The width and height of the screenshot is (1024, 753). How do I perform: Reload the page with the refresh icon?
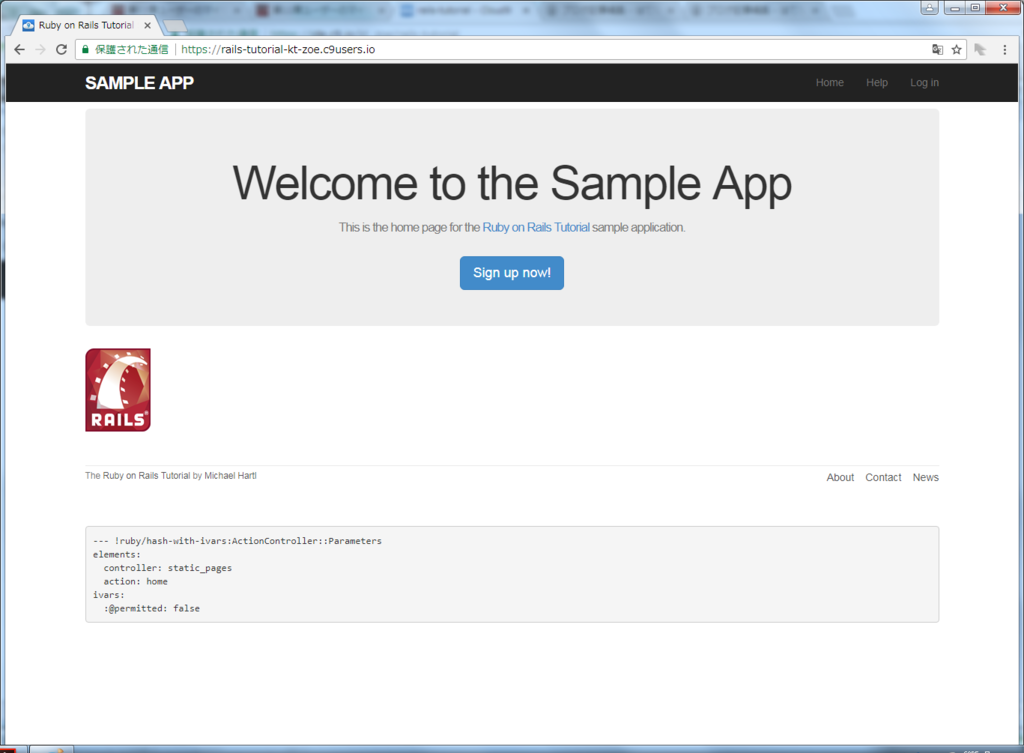point(61,50)
